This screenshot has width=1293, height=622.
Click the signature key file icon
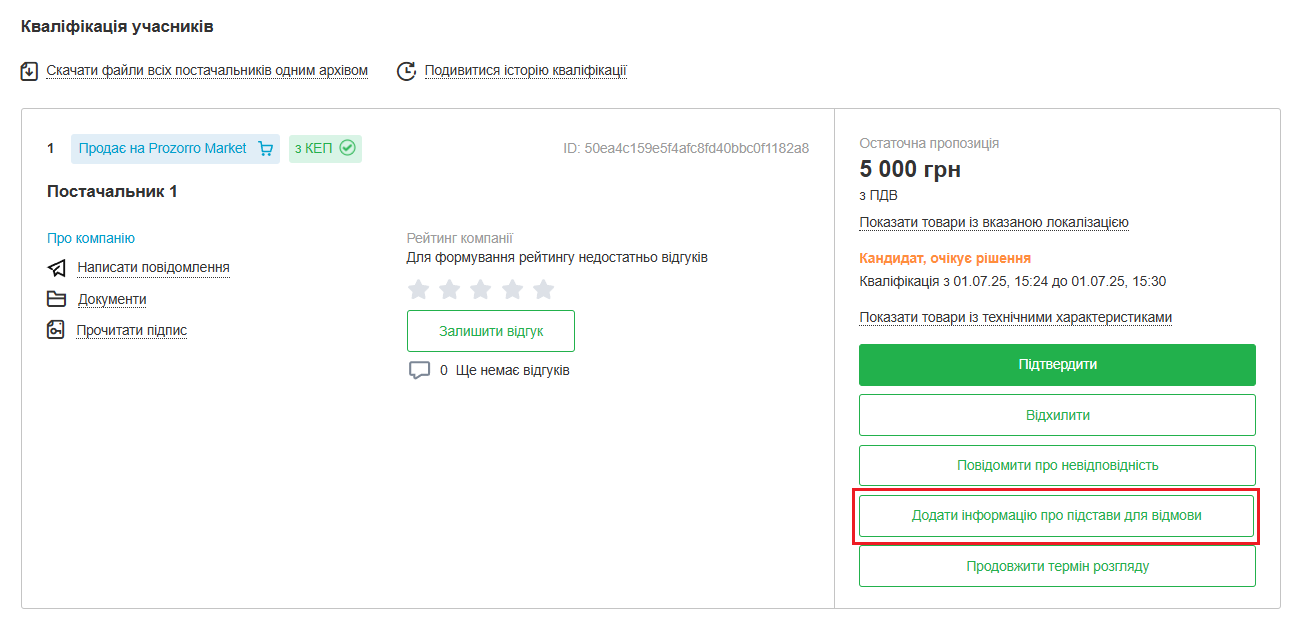57,330
